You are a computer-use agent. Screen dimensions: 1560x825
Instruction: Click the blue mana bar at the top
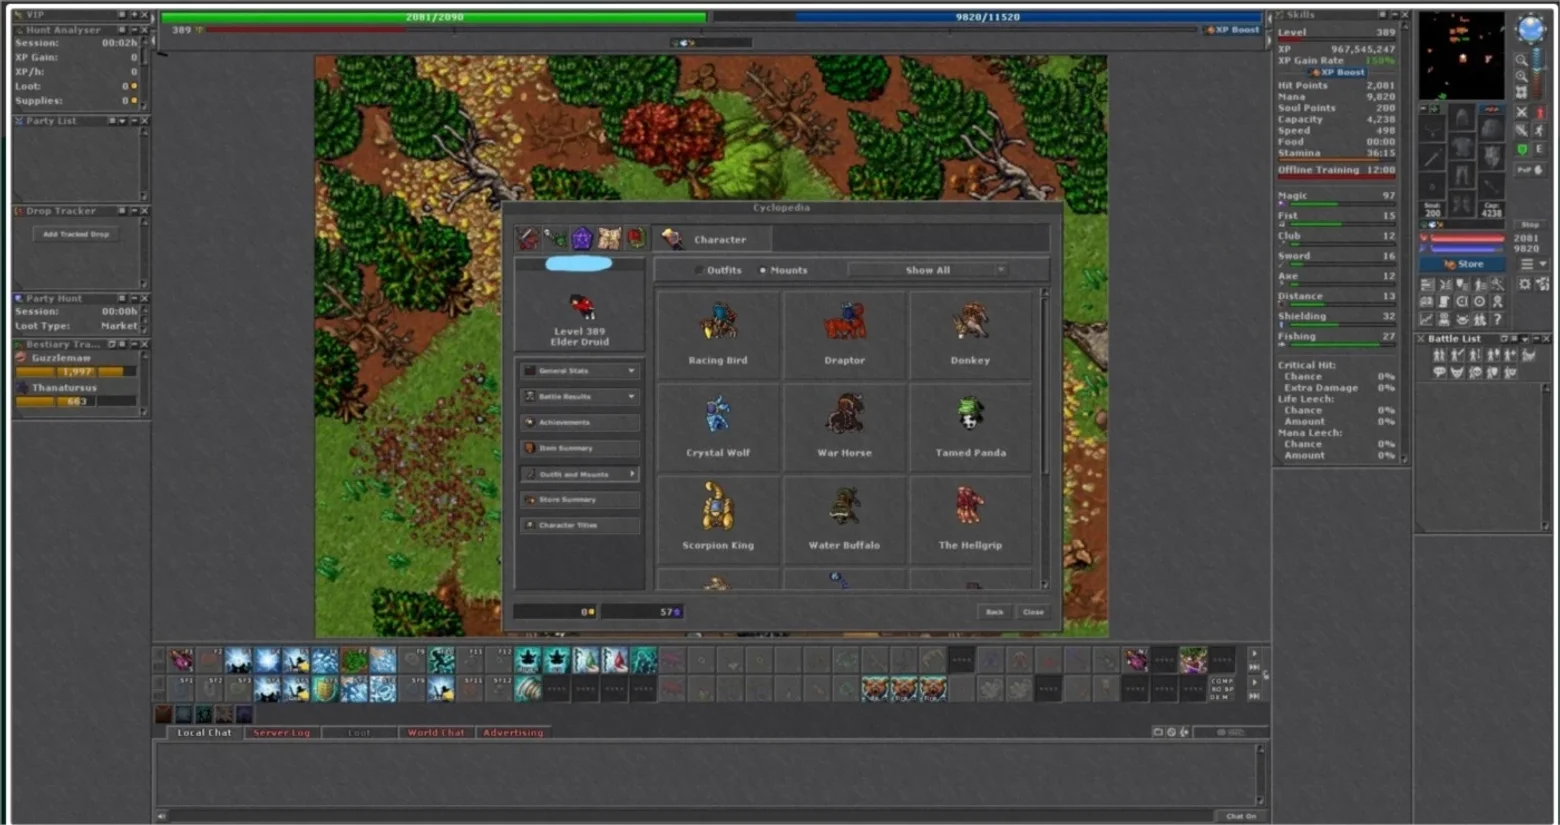[x=987, y=17]
